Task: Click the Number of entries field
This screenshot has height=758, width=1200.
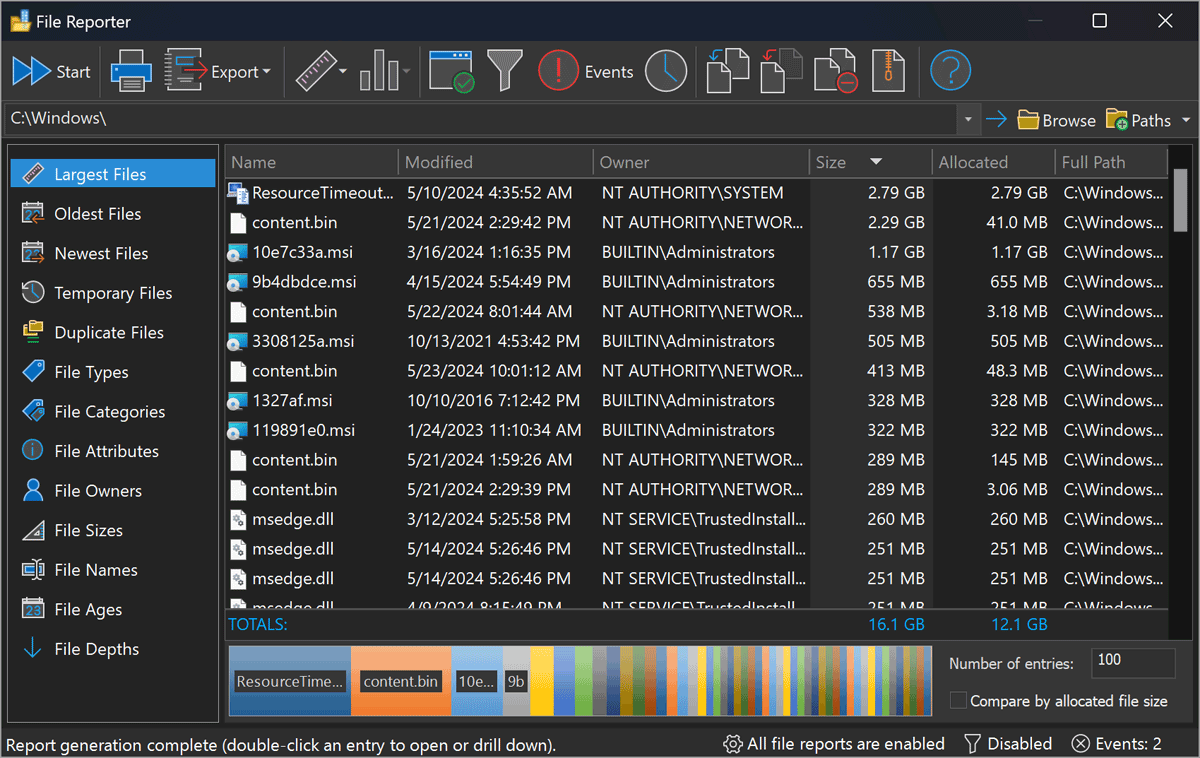Action: (x=1133, y=662)
